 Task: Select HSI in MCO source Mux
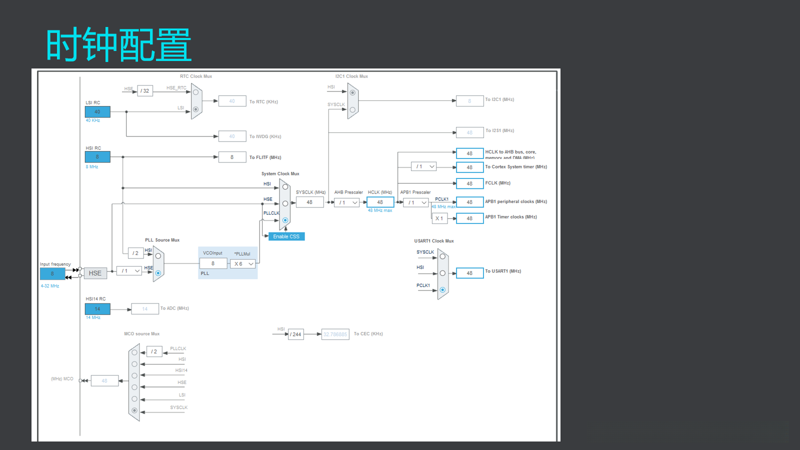point(134,364)
